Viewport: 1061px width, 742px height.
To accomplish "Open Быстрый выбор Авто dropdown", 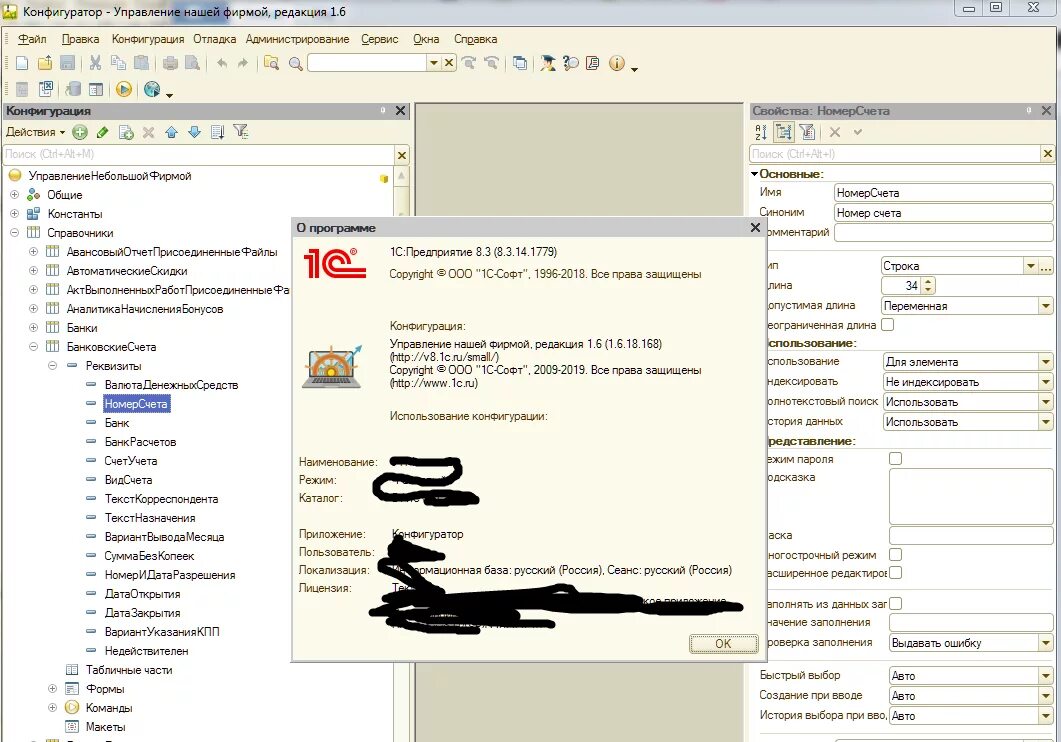I will [x=1045, y=676].
